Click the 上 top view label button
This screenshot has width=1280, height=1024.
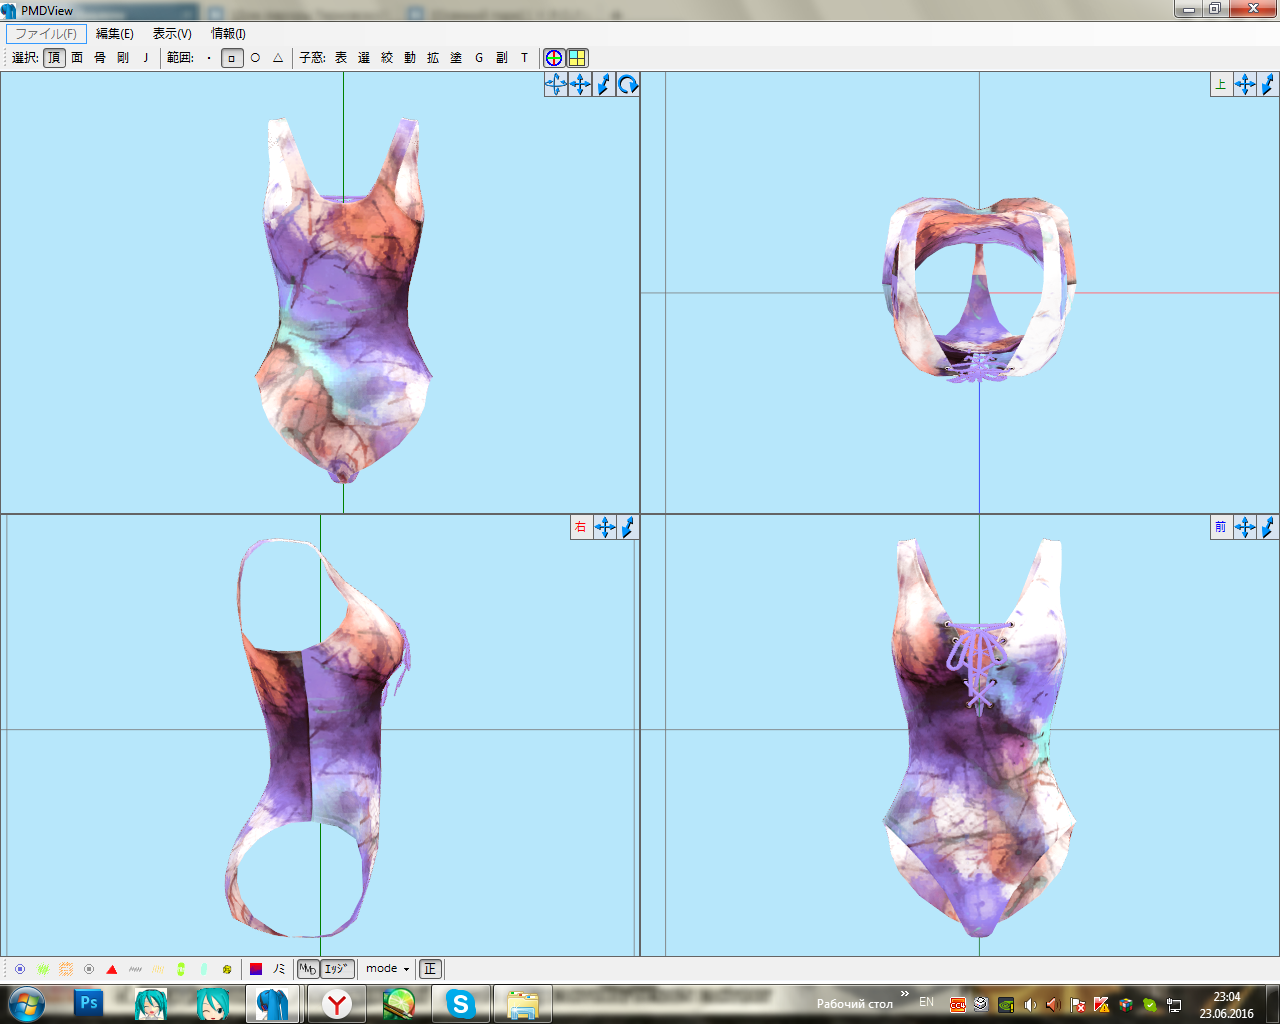click(x=1221, y=85)
